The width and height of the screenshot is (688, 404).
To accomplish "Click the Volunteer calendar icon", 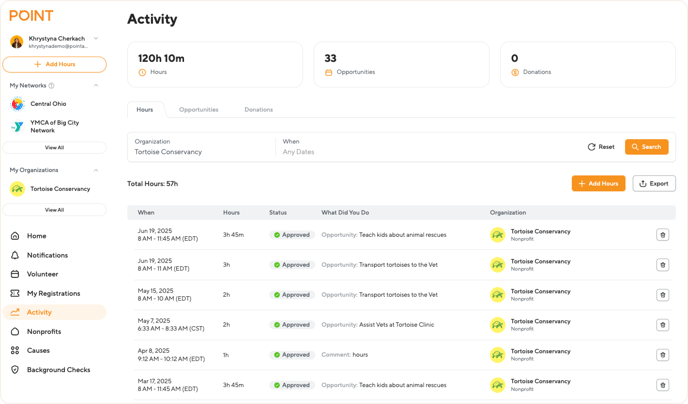I will coord(15,274).
